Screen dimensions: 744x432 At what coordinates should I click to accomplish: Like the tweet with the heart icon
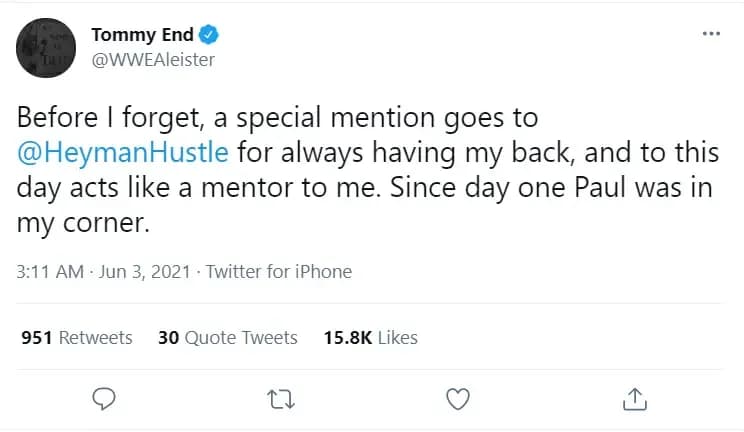[457, 399]
